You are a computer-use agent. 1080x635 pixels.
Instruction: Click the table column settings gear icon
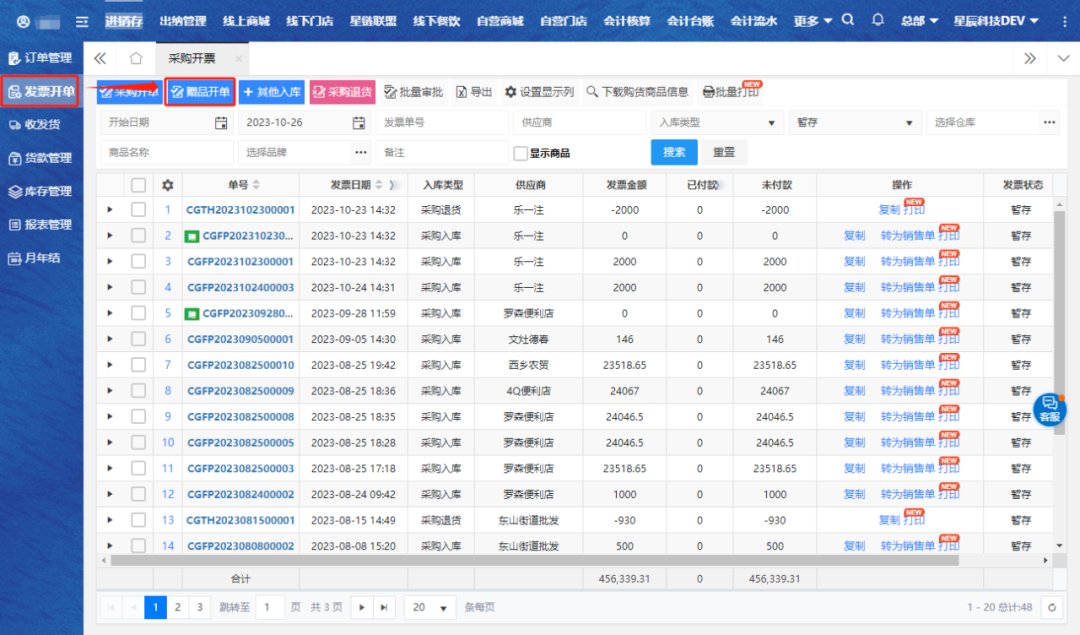[x=167, y=185]
